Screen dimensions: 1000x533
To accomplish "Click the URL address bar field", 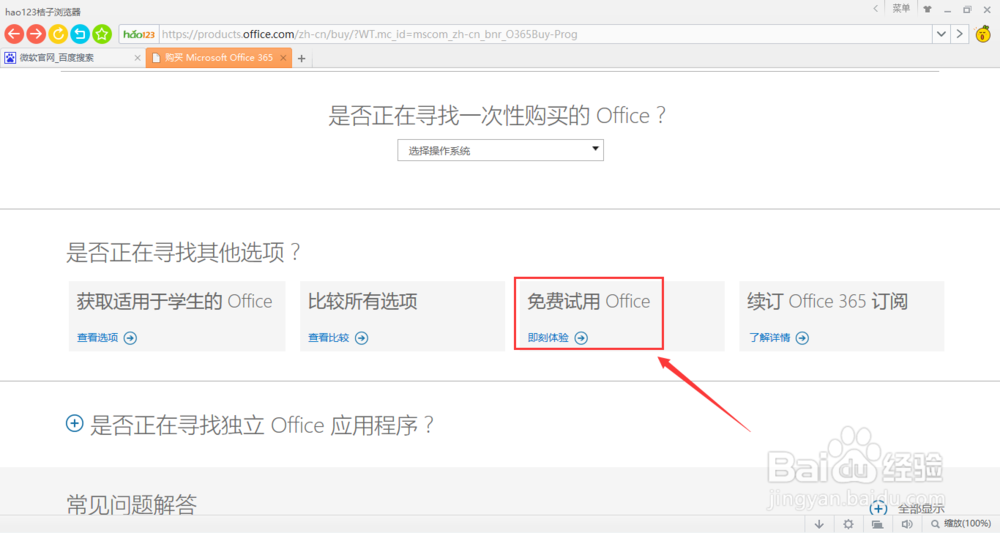I will click(545, 34).
